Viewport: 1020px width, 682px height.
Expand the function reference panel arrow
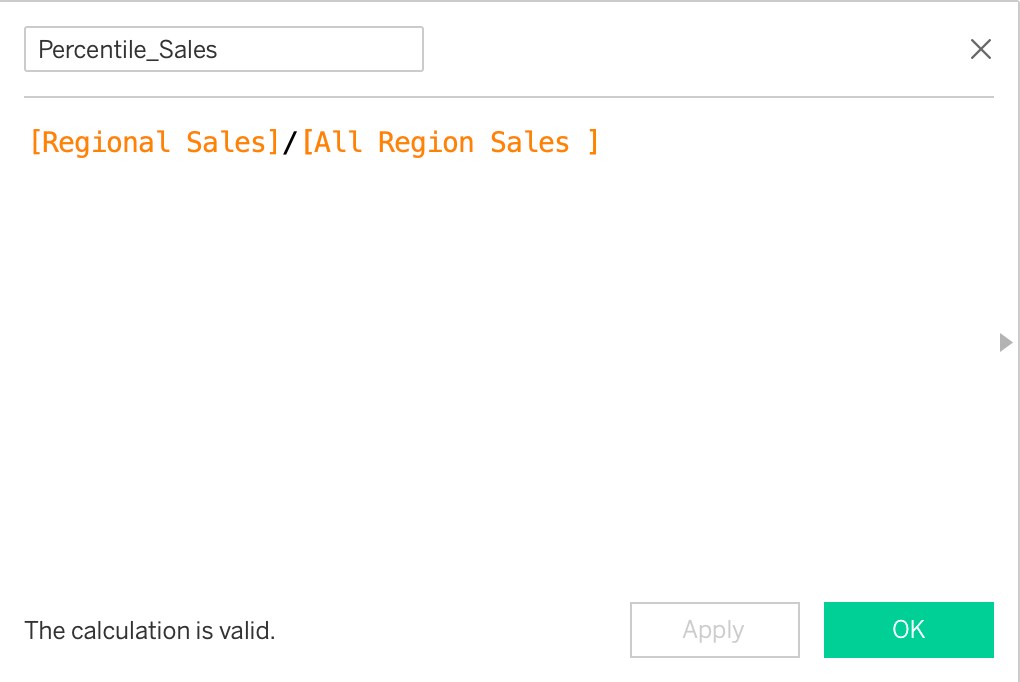tap(1006, 343)
